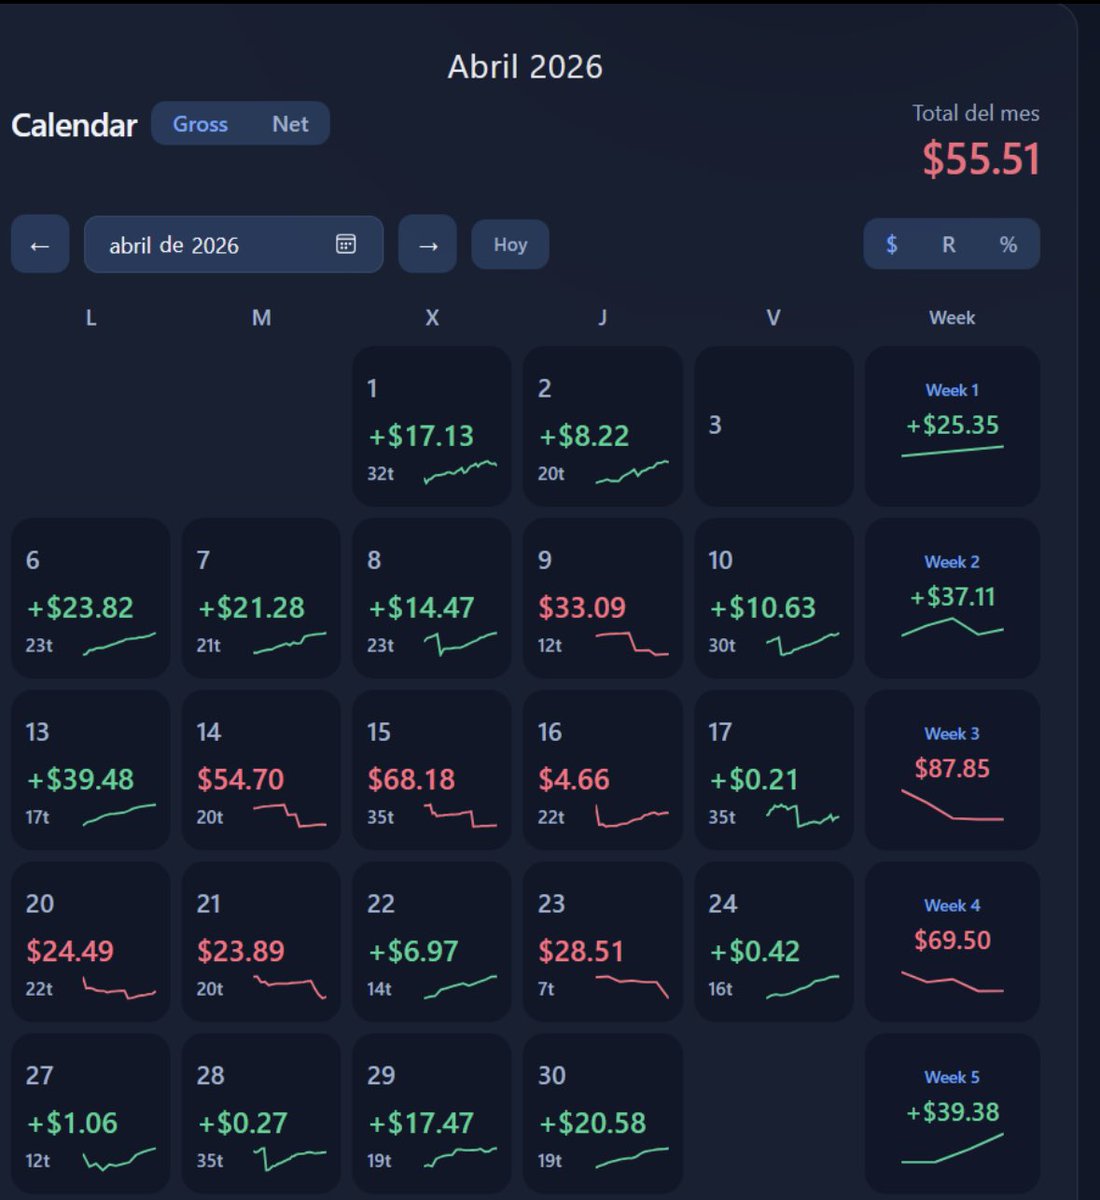This screenshot has height=1200, width=1100.
Task: Click the sparkline chart on April 17
Action: [x=803, y=815]
